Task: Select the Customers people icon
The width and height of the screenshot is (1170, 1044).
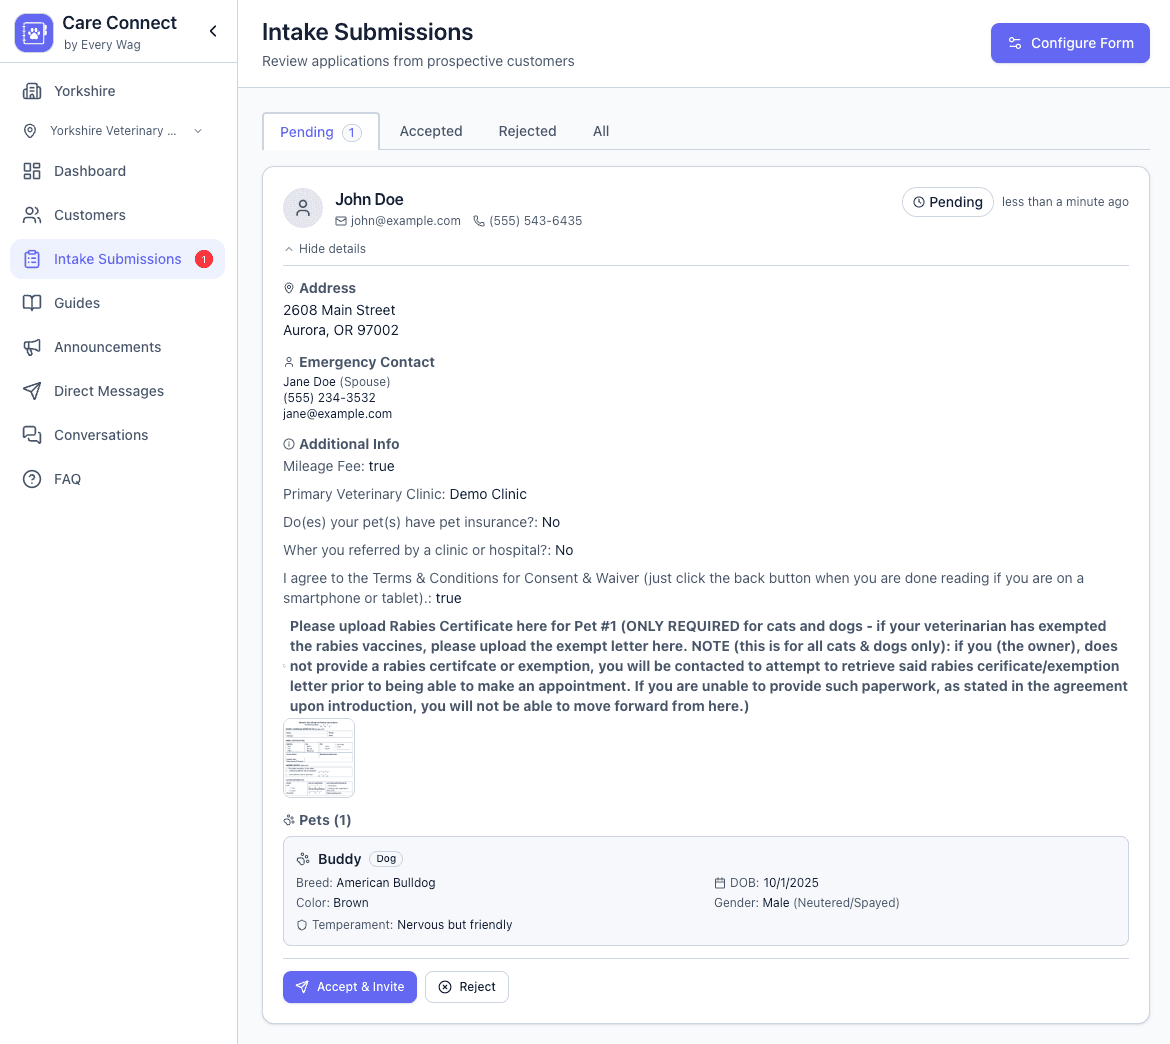Action: pos(30,215)
